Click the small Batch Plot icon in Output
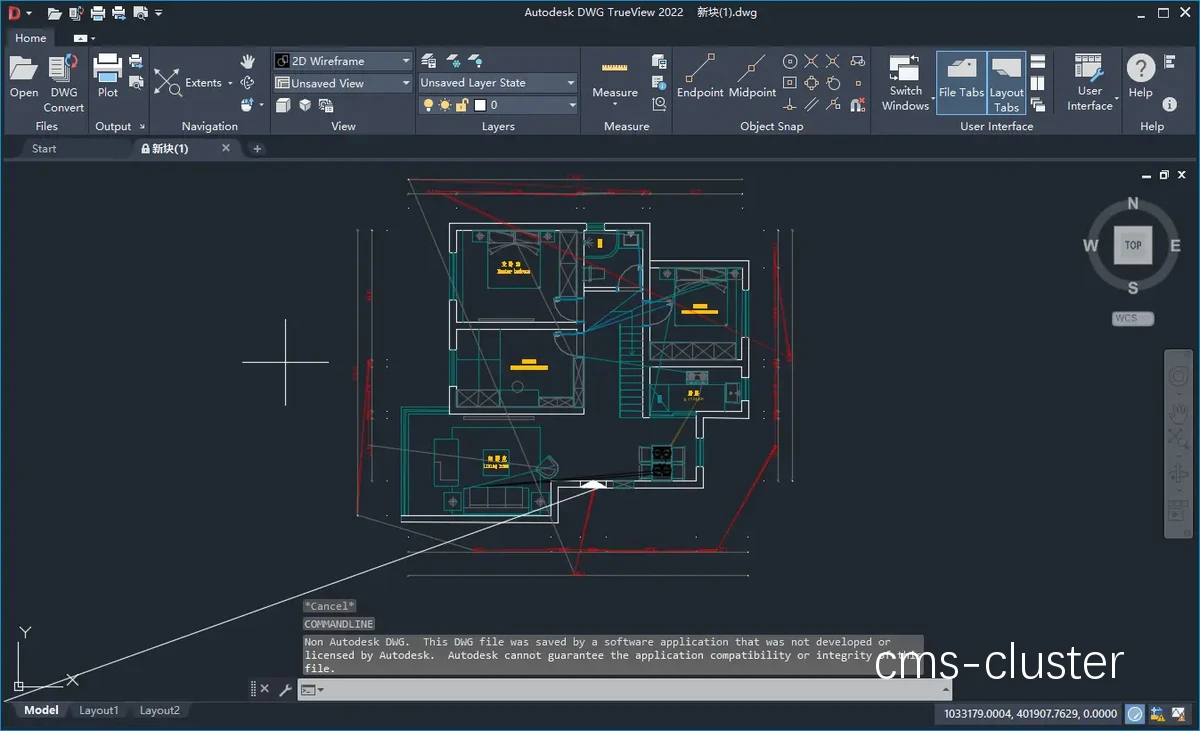The image size is (1200, 731). tap(136, 61)
